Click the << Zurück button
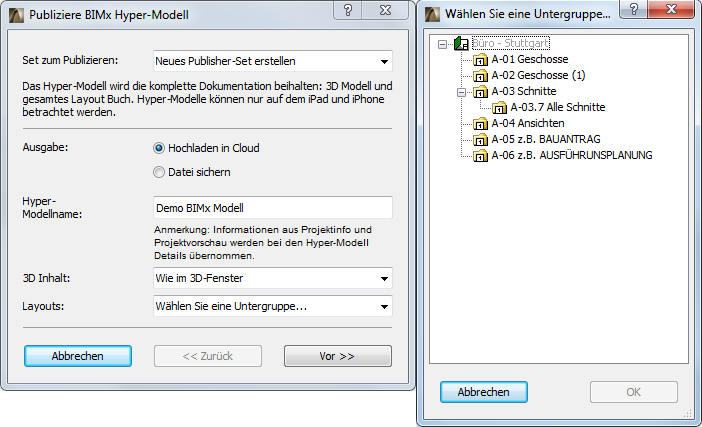Screen dimensions: 702x427 208,356
